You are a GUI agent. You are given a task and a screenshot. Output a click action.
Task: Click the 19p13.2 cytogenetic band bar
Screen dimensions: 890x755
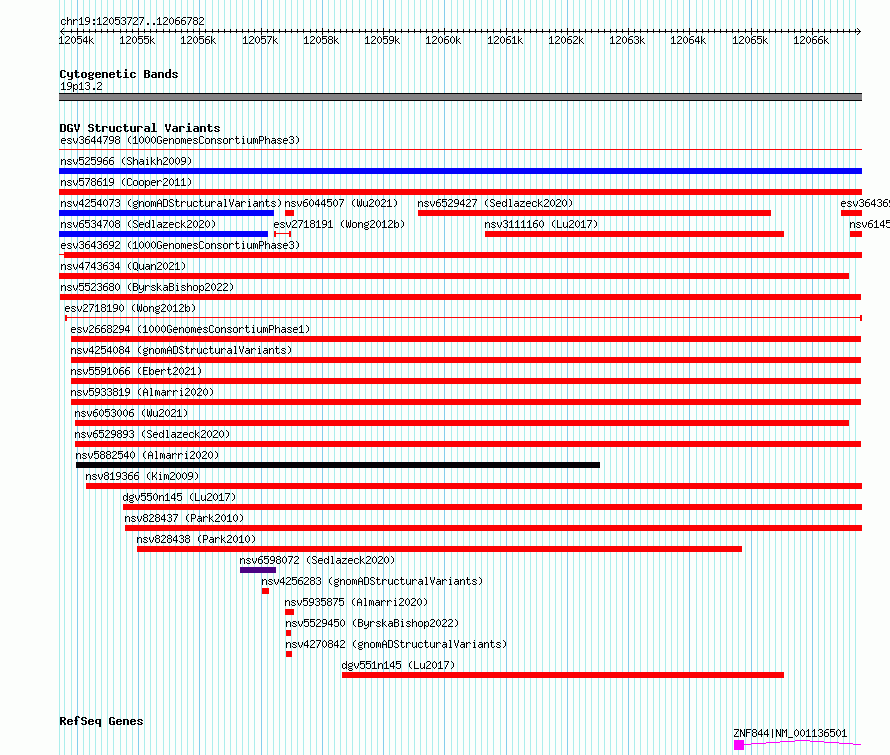point(460,97)
